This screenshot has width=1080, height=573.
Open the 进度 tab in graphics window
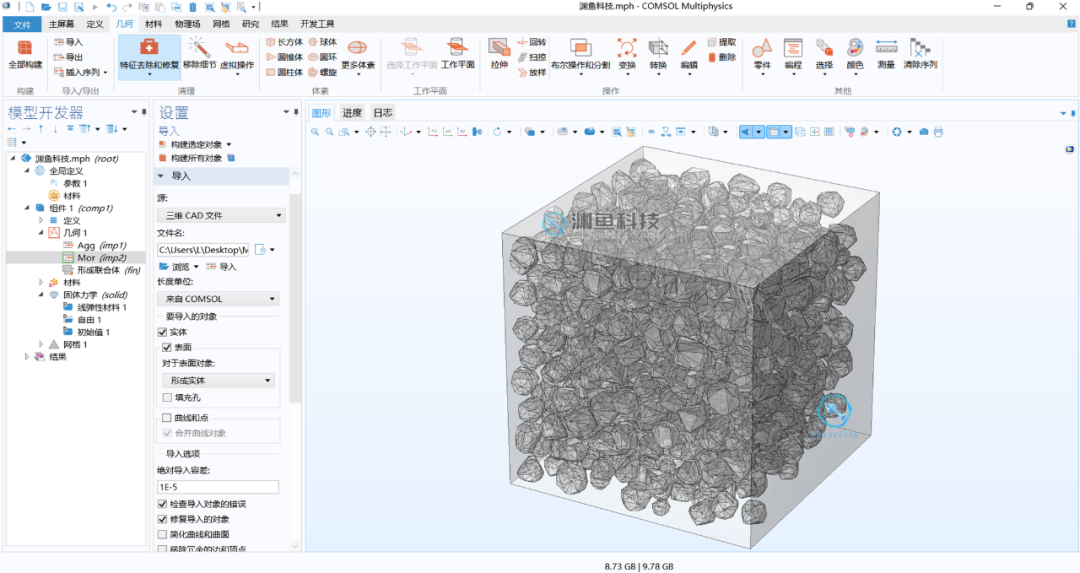[x=352, y=112]
